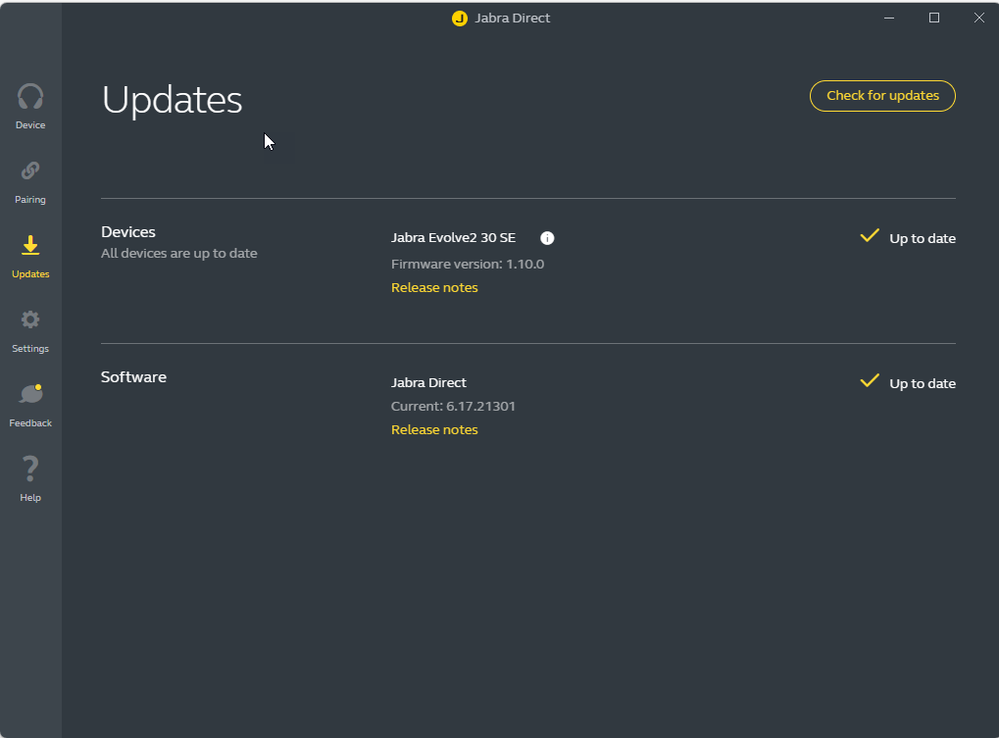Show info for Jabra Evolve2 30 SE
The width and height of the screenshot is (999, 738).
(547, 238)
